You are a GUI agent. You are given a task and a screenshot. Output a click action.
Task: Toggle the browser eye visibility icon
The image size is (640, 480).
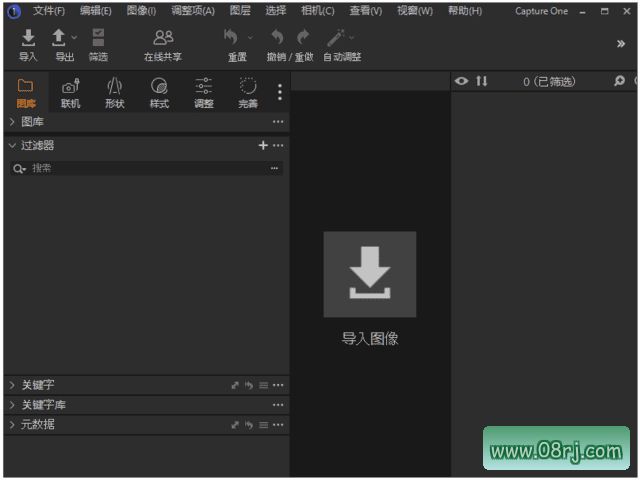(462, 81)
